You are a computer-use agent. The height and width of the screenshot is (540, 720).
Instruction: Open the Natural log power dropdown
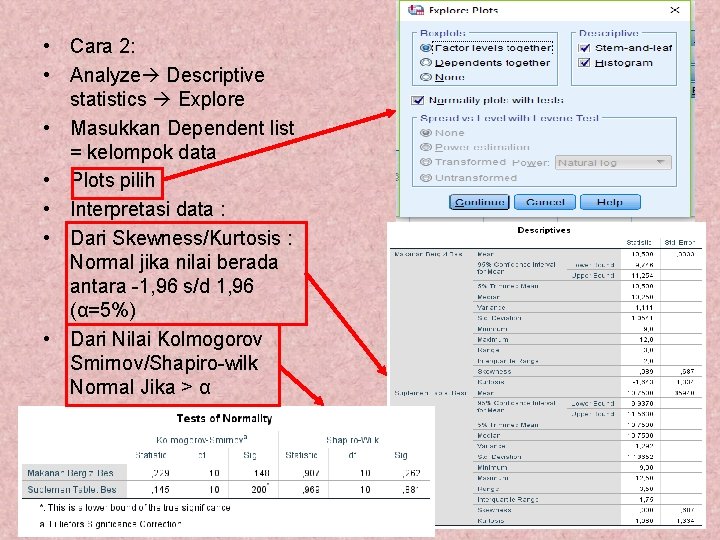pos(613,163)
